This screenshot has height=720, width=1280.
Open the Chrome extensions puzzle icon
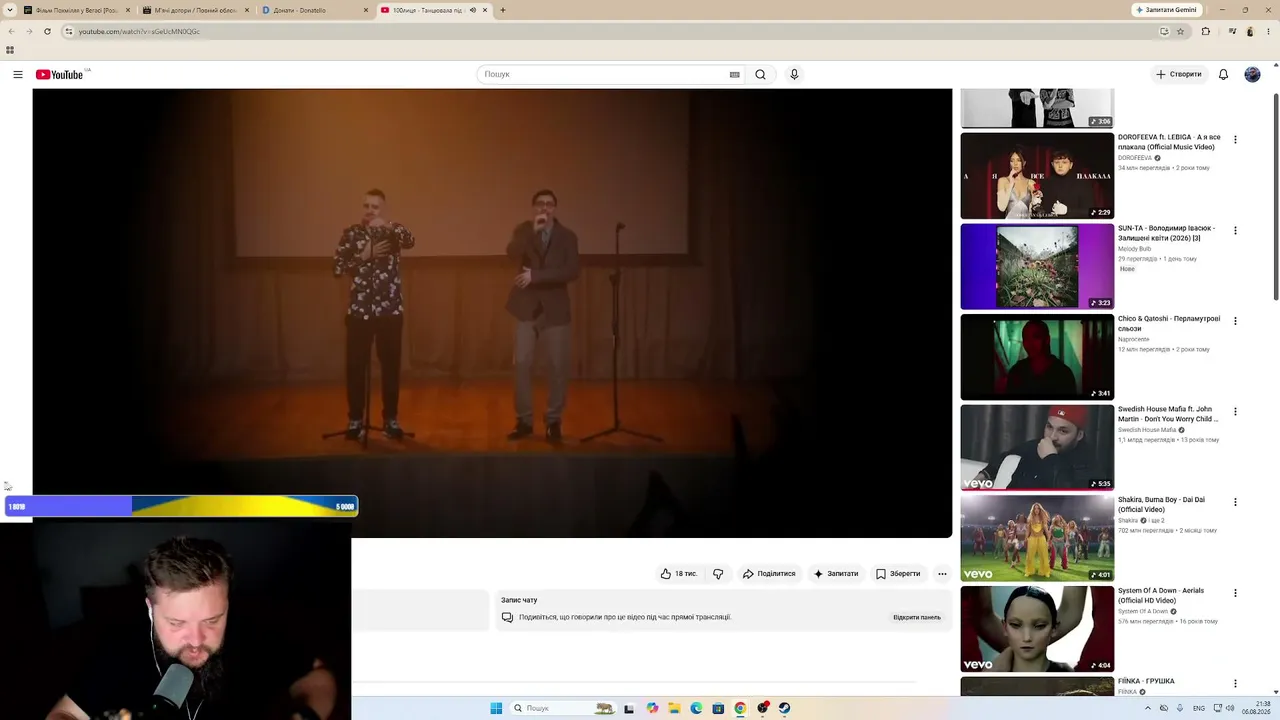(1205, 31)
